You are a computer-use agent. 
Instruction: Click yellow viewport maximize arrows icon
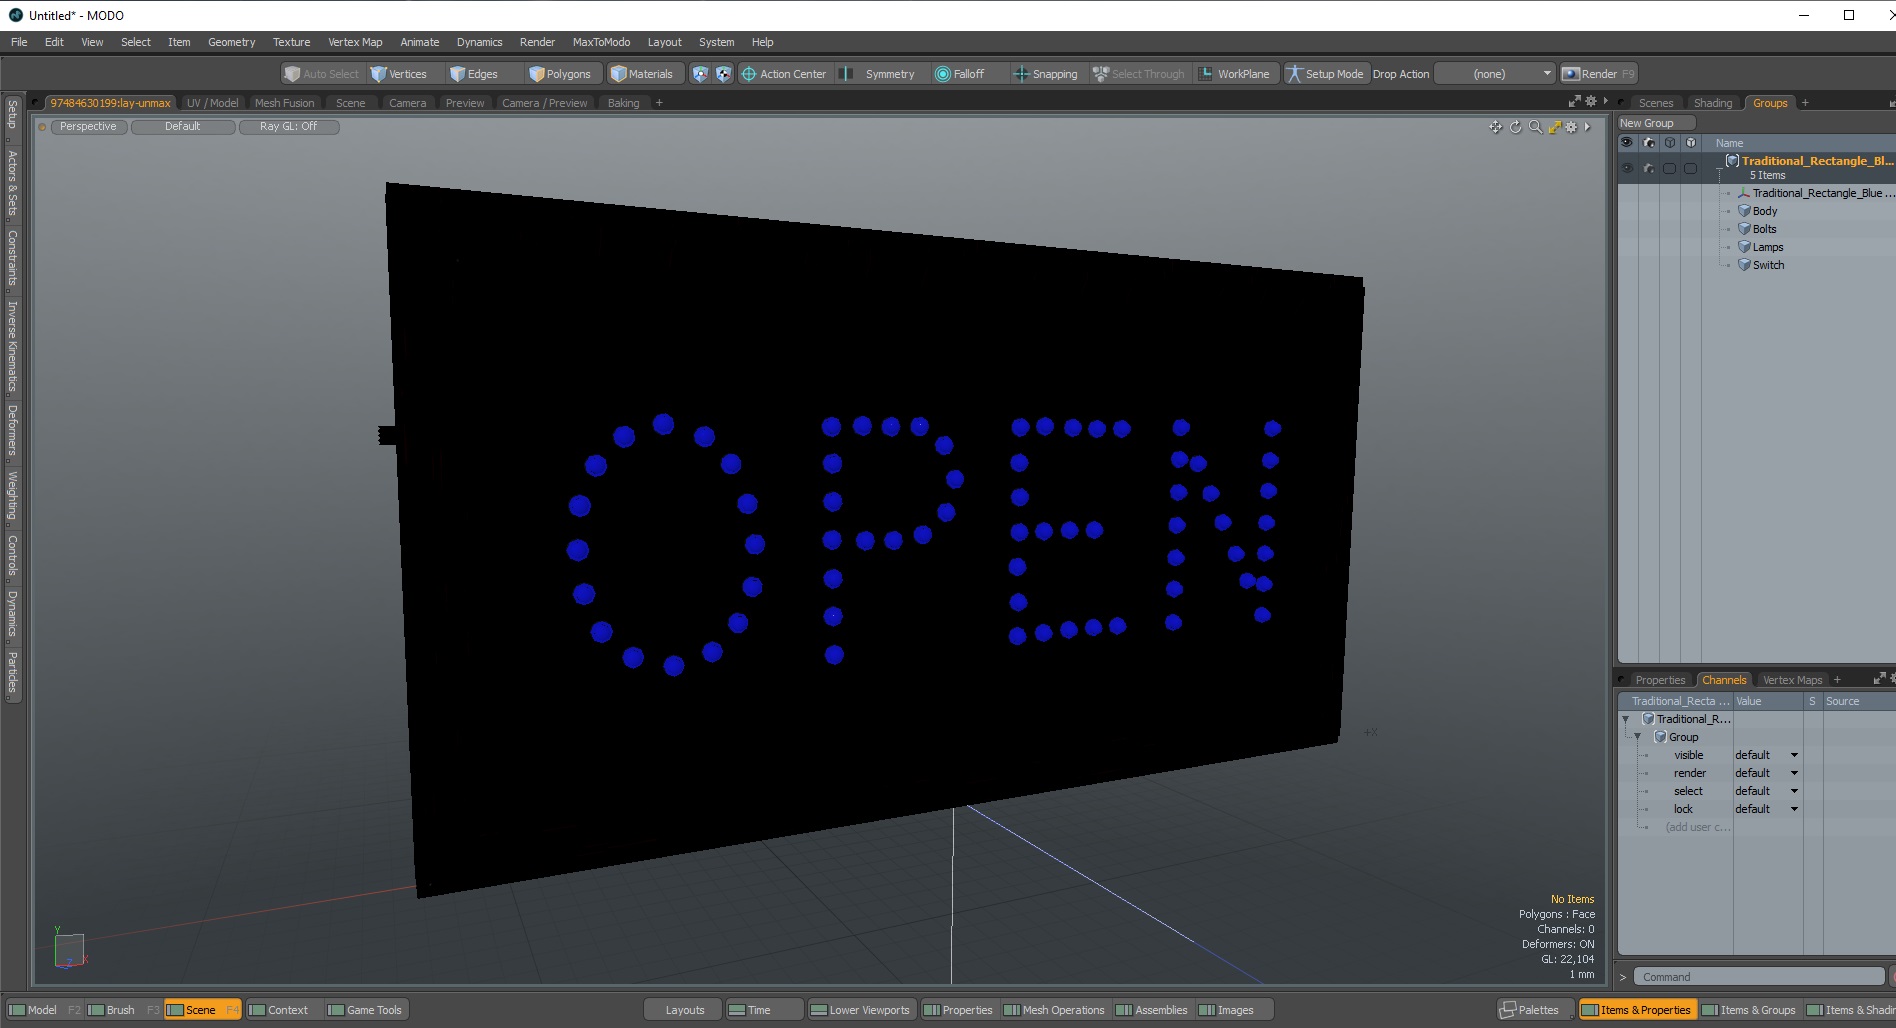(1554, 127)
